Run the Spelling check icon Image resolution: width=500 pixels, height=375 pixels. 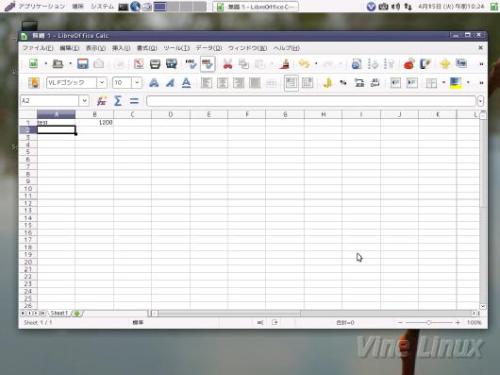191,63
